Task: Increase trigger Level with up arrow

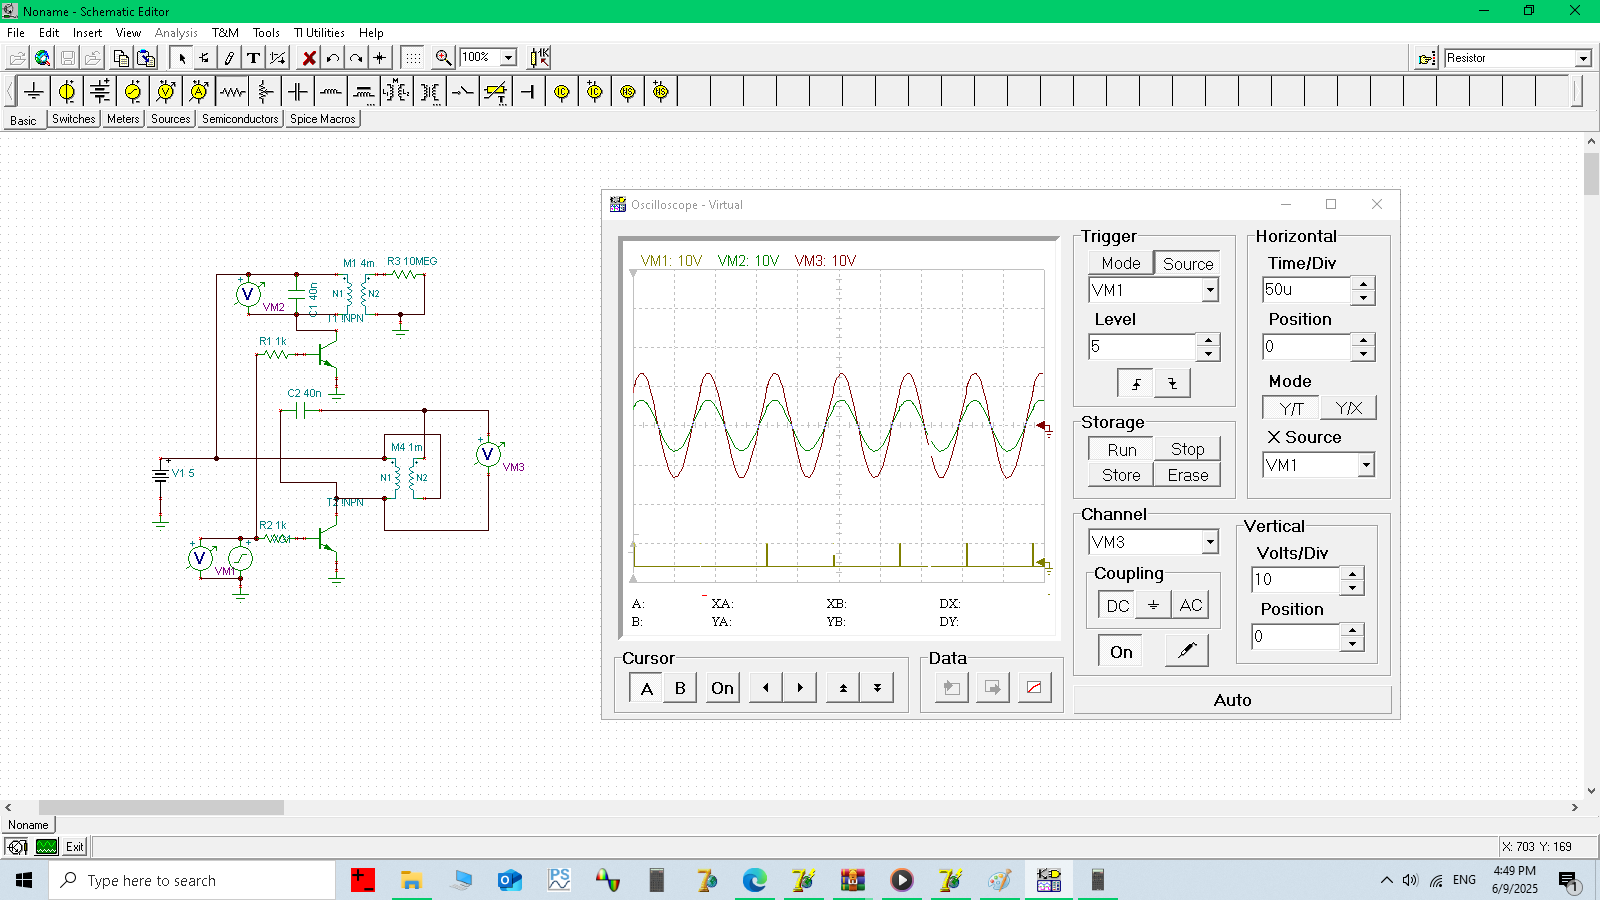Action: click(1208, 340)
